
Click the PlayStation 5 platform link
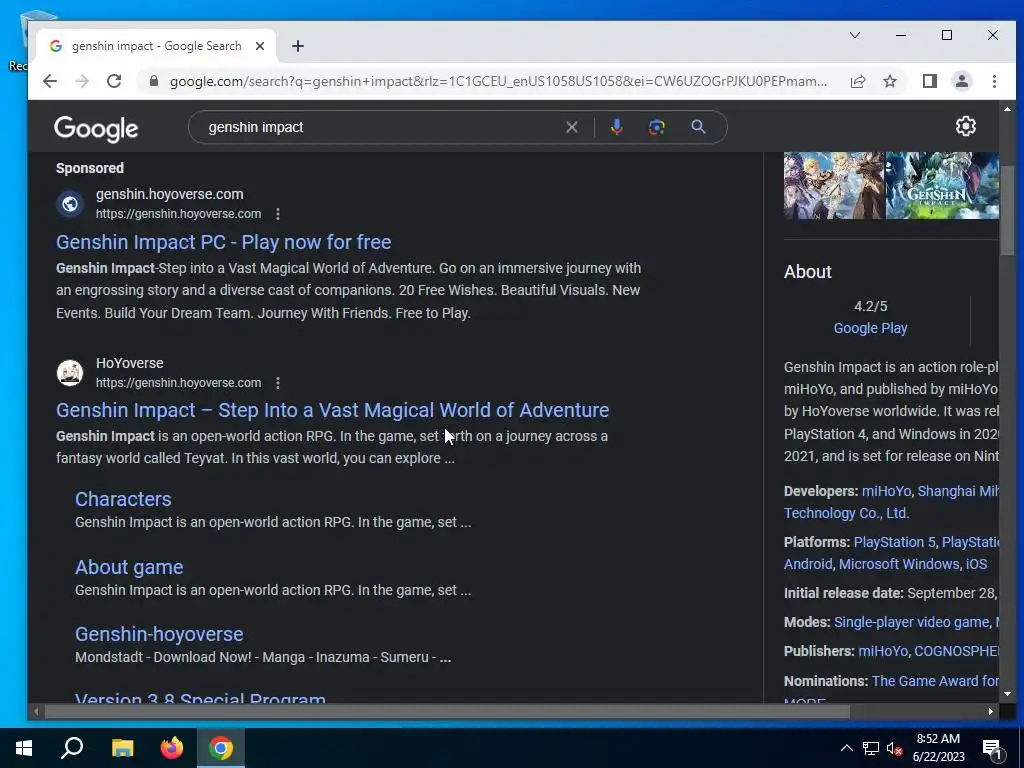click(x=894, y=542)
